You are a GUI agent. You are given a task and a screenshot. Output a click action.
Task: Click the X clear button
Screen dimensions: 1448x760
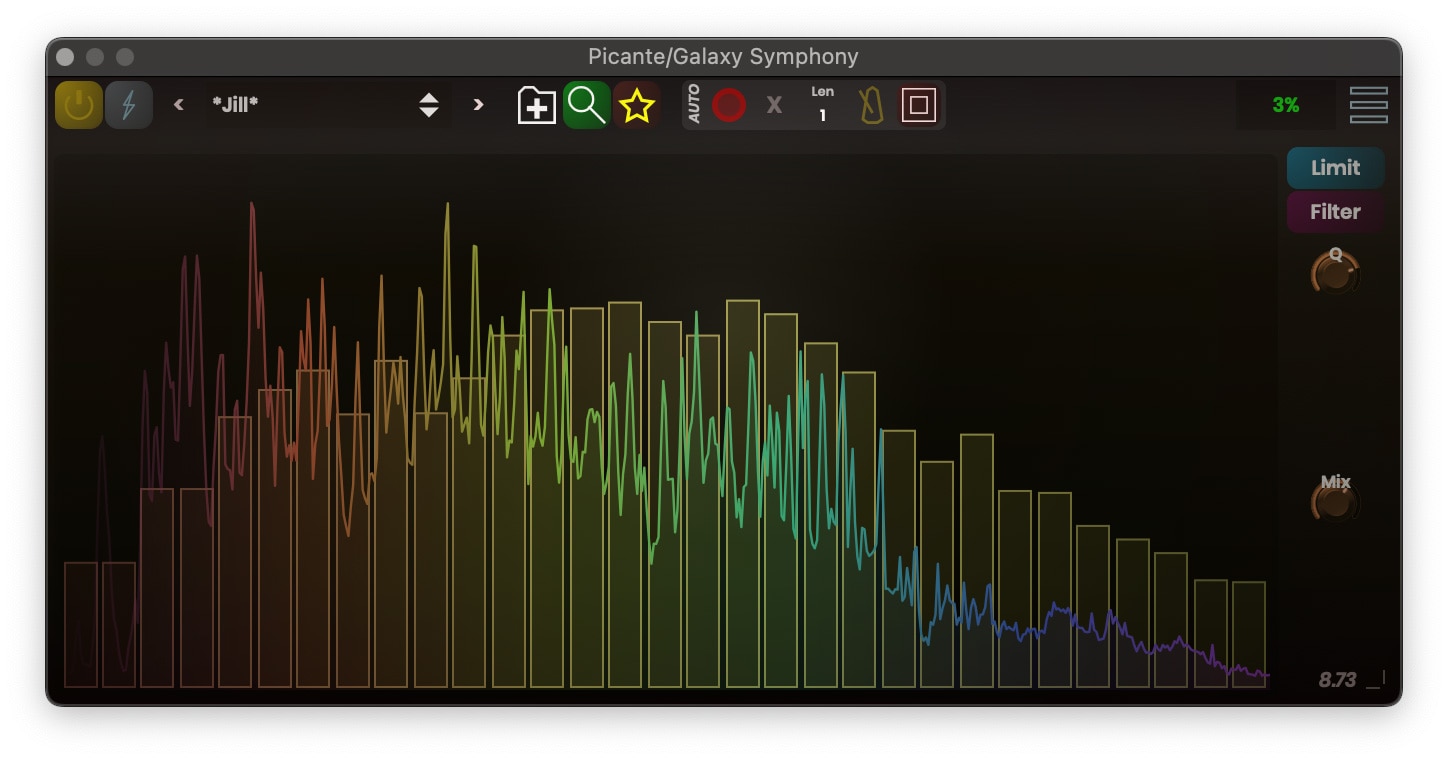[x=774, y=105]
